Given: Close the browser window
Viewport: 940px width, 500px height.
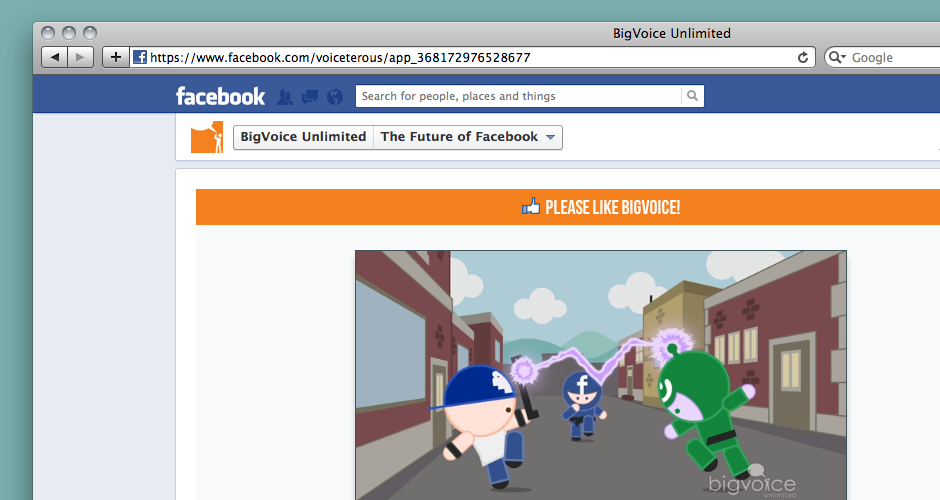Looking at the screenshot, I should [48, 33].
